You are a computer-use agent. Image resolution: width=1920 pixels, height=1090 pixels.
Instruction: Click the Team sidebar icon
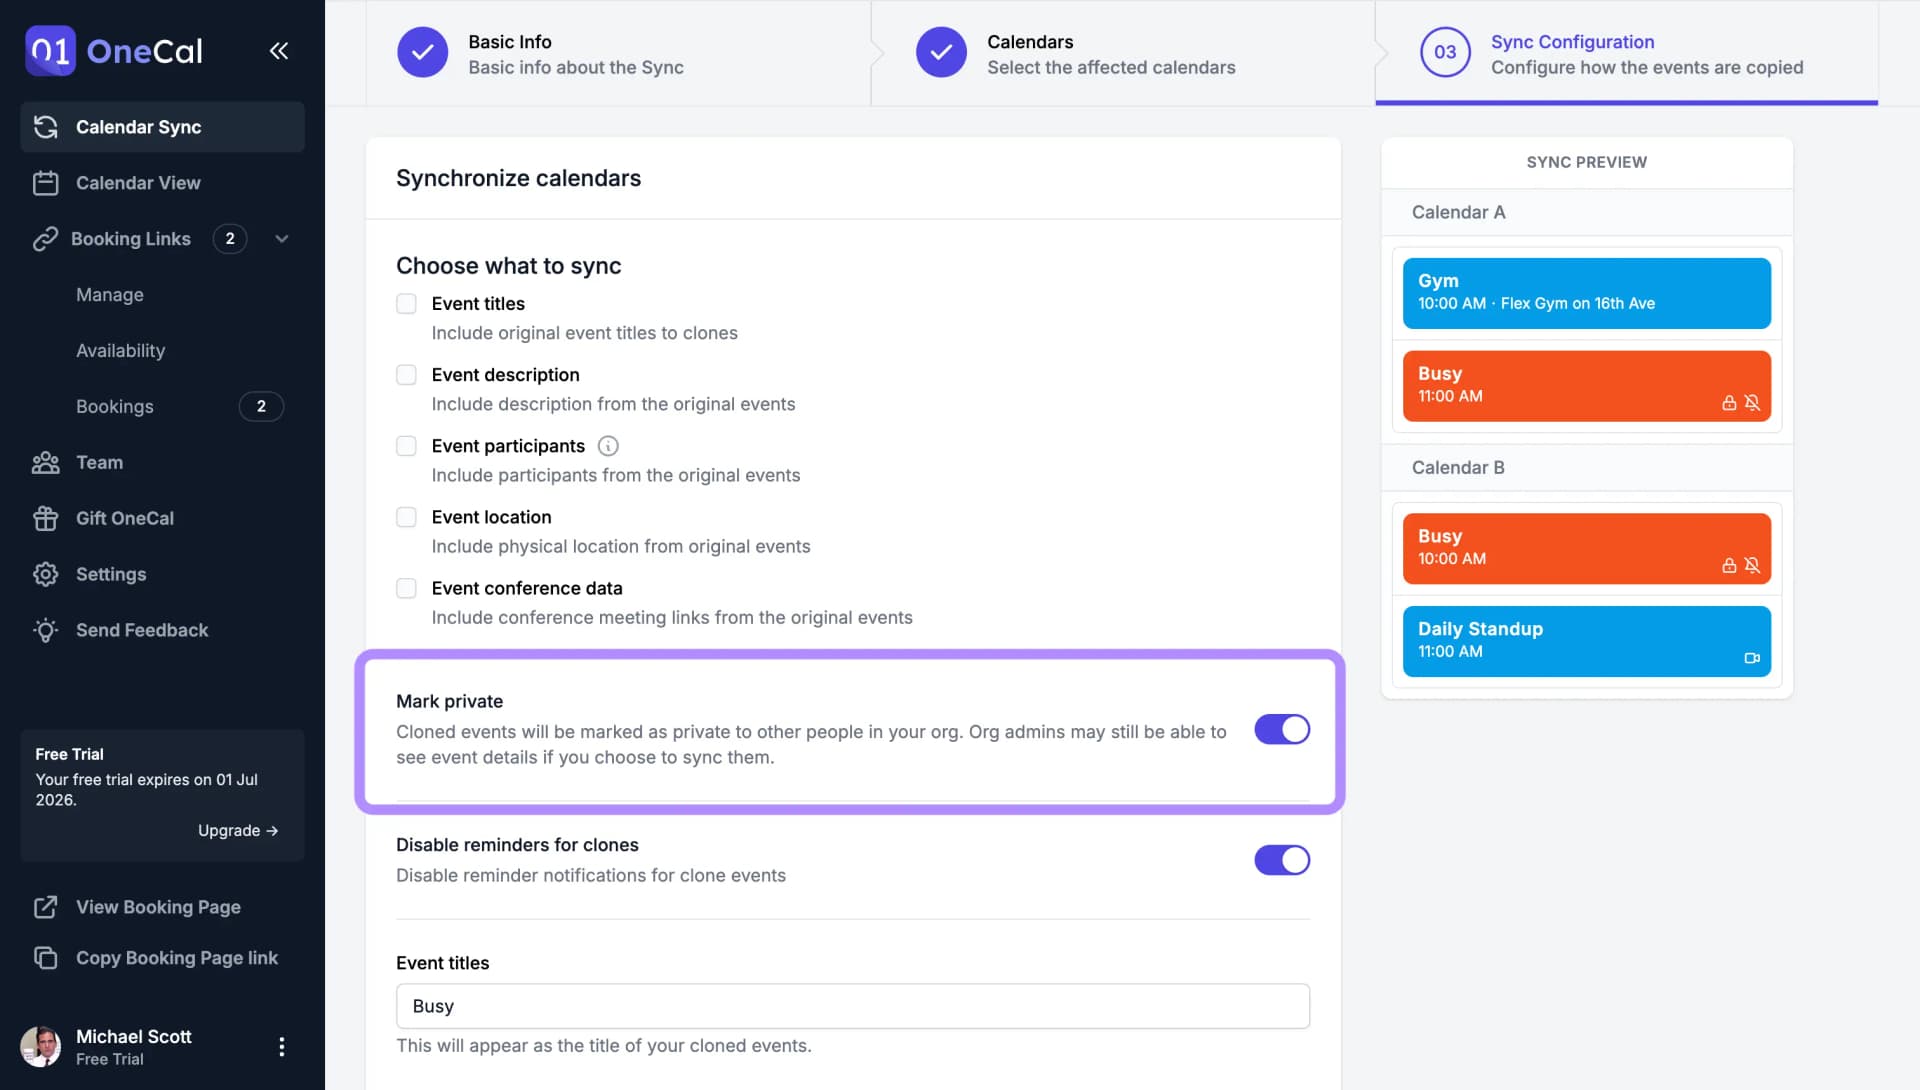[x=45, y=464]
